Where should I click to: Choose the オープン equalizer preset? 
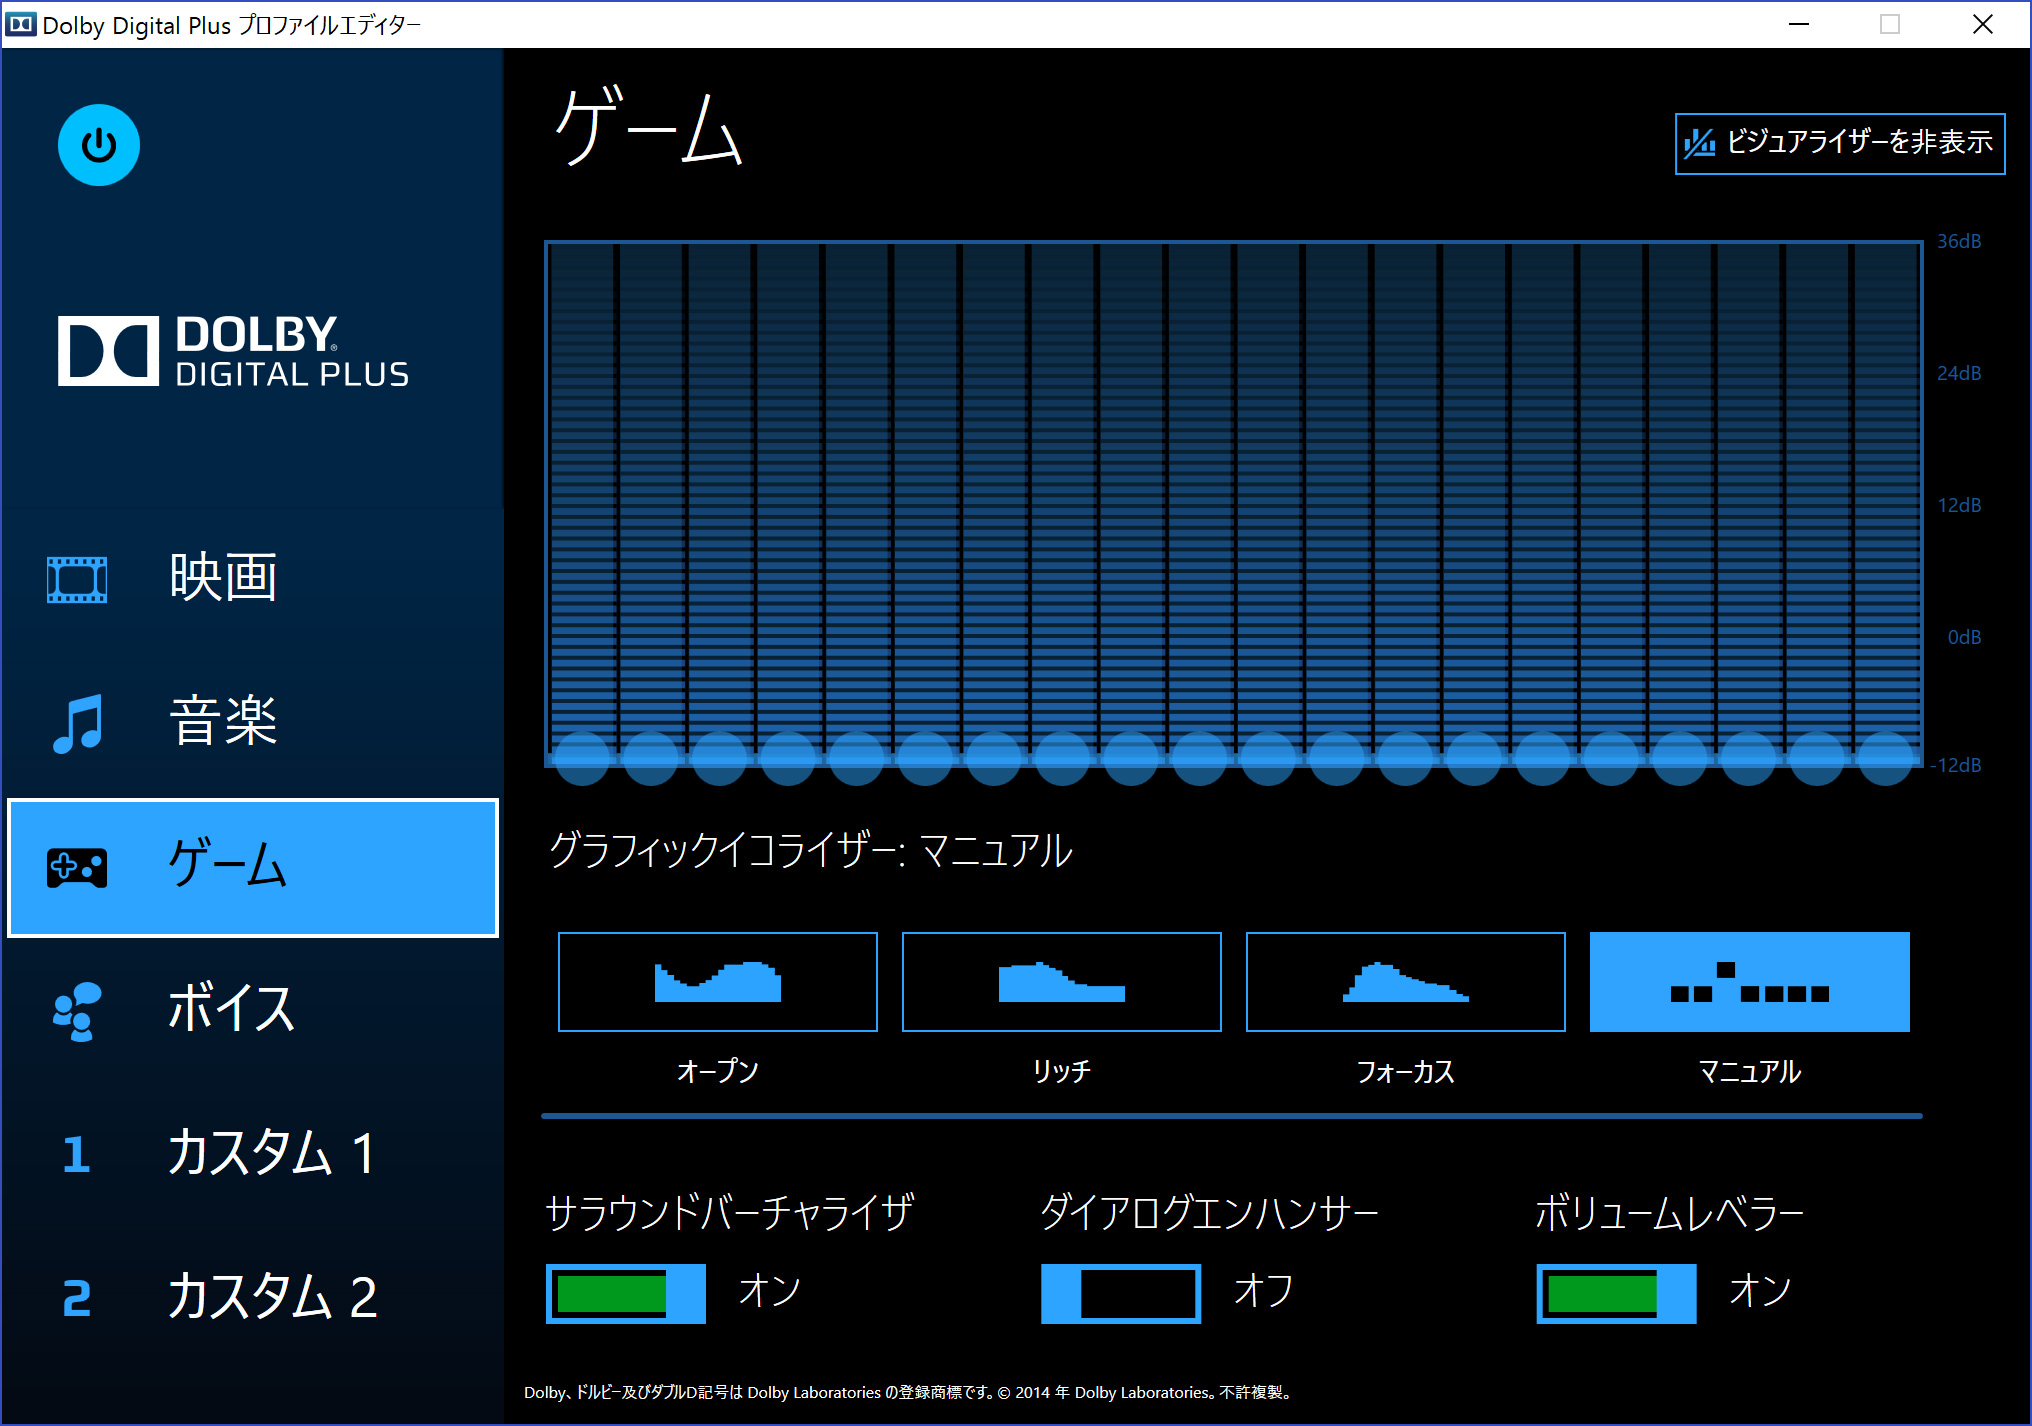pos(718,982)
